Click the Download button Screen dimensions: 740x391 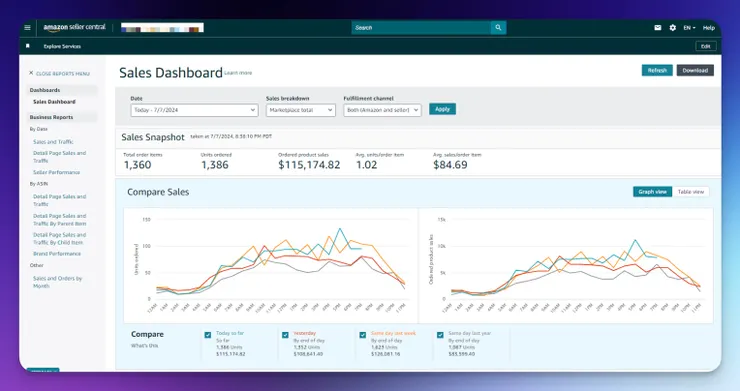point(695,70)
